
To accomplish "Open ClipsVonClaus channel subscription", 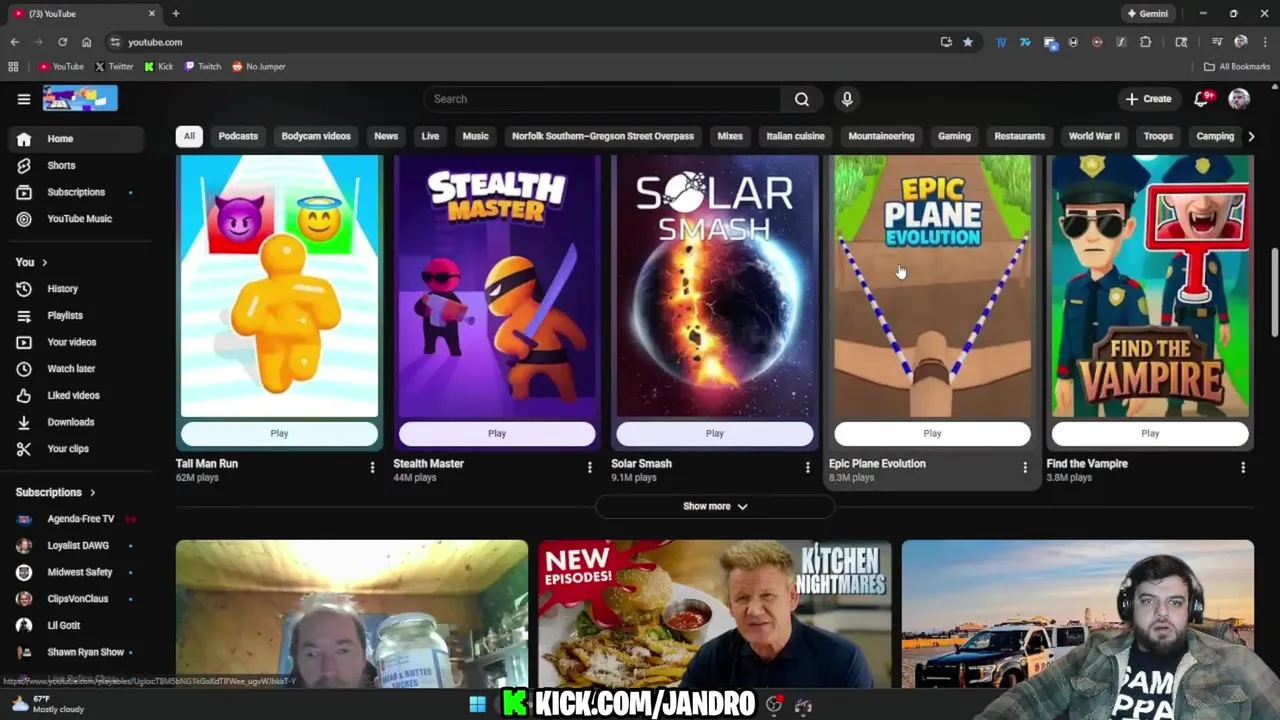I will coord(76,598).
